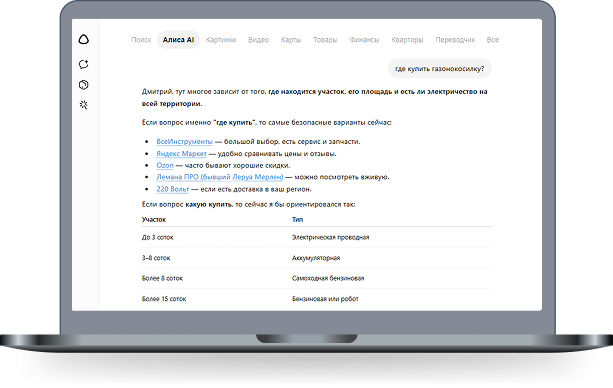Expand the Все services menu
This screenshot has width=613, height=388.
pos(493,40)
